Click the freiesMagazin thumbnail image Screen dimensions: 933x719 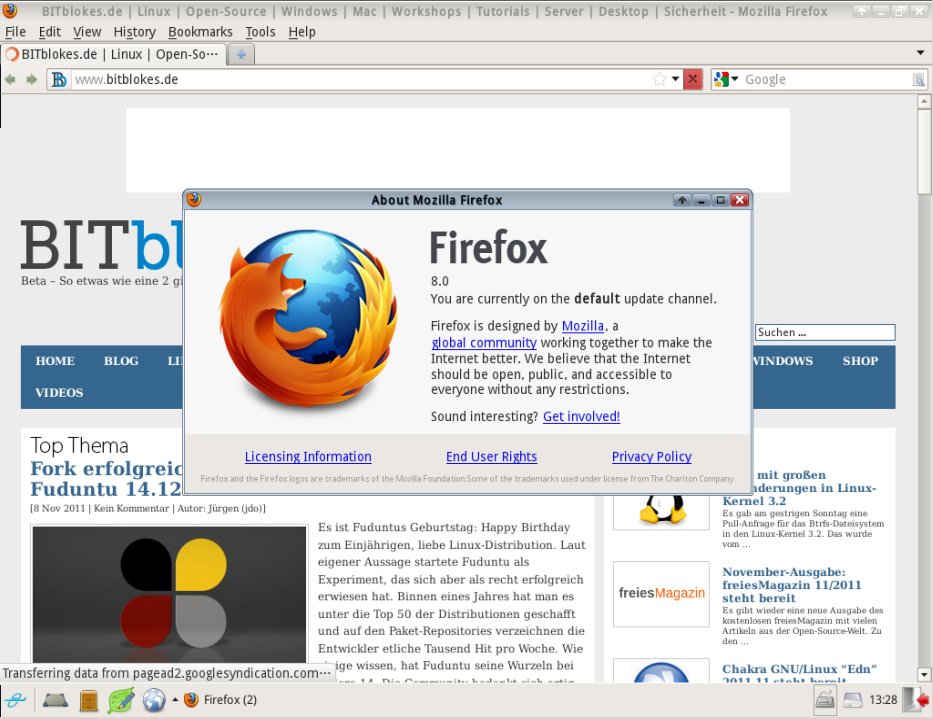click(x=661, y=593)
